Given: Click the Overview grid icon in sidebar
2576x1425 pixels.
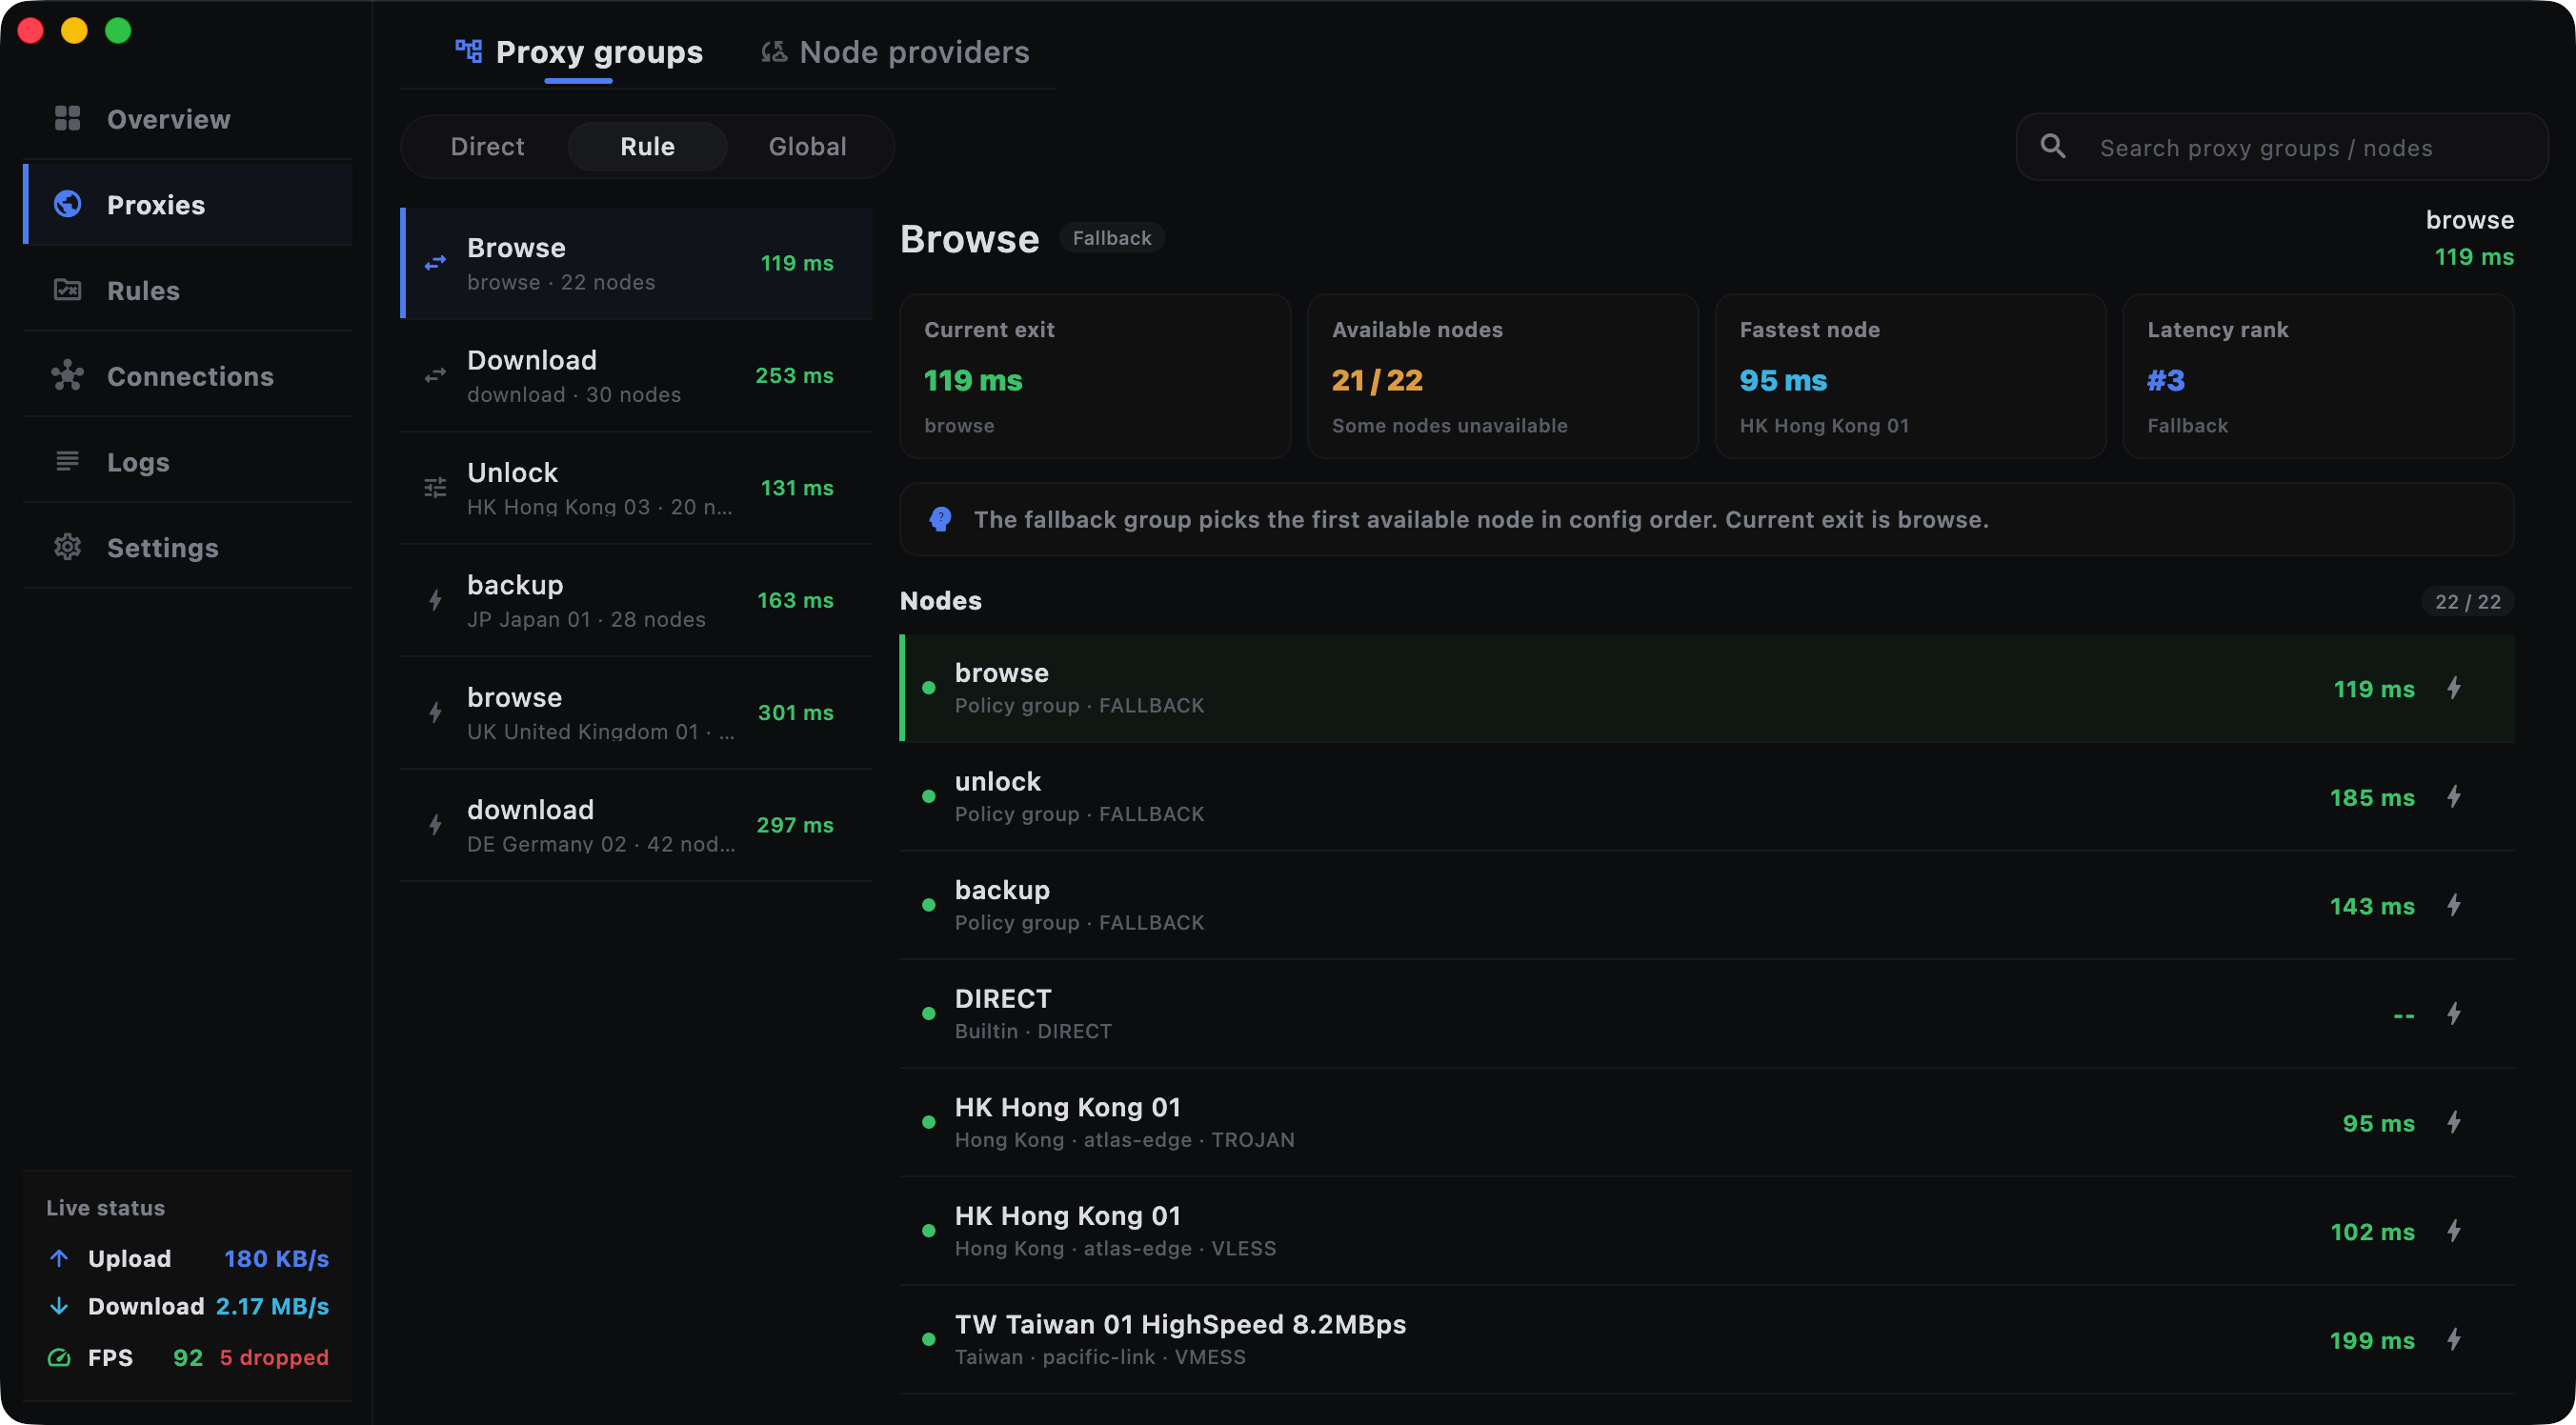Looking at the screenshot, I should pos(67,119).
